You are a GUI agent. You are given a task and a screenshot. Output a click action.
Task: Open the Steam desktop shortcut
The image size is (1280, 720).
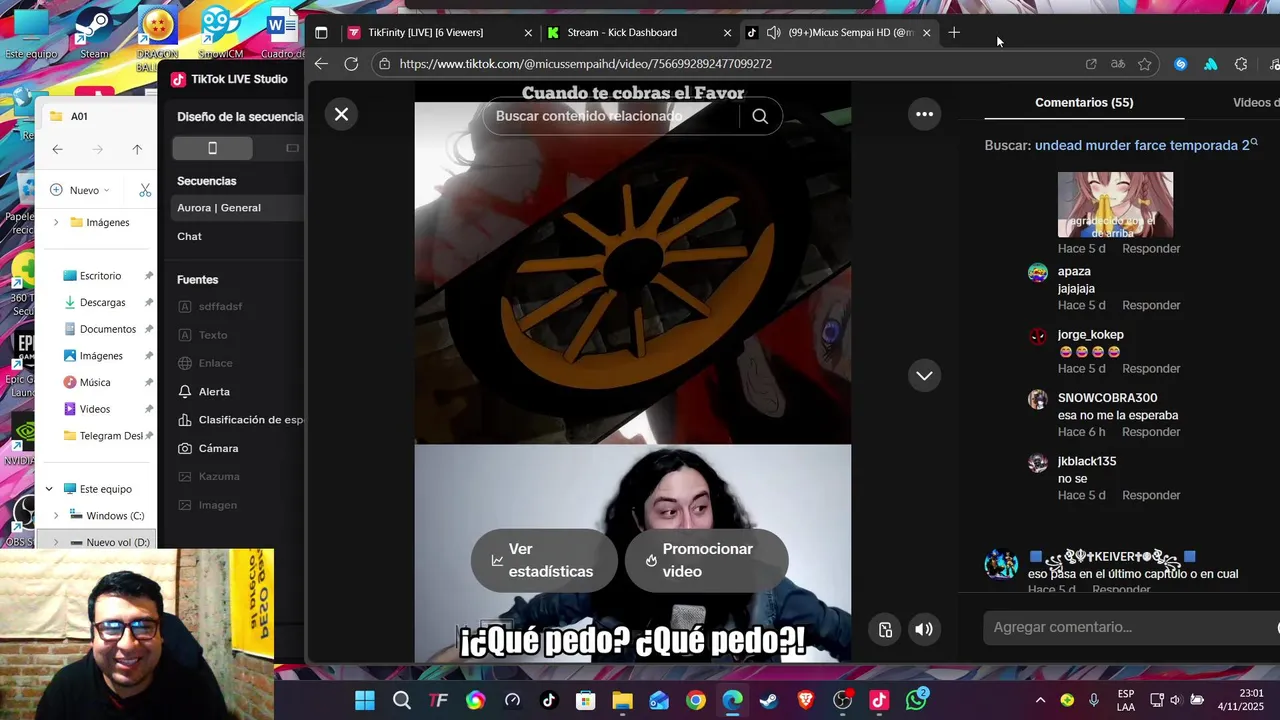[x=94, y=33]
